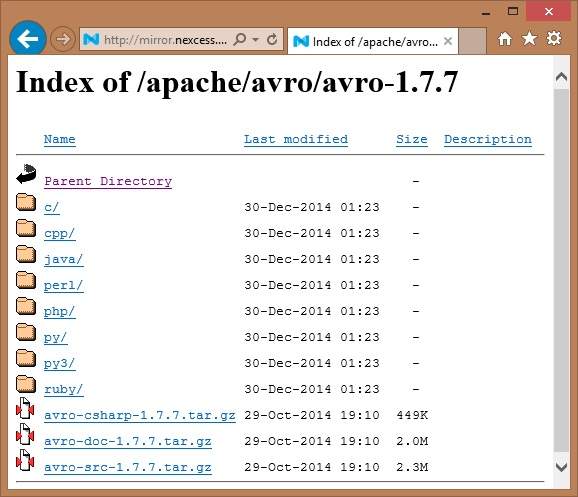
Task: Sort listing by Description column
Action: (x=488, y=139)
